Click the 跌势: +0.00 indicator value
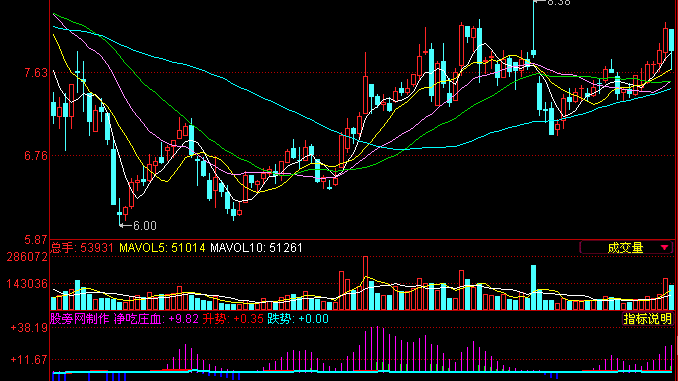Image resolution: width=678 pixels, height=381 pixels. pos(298,319)
